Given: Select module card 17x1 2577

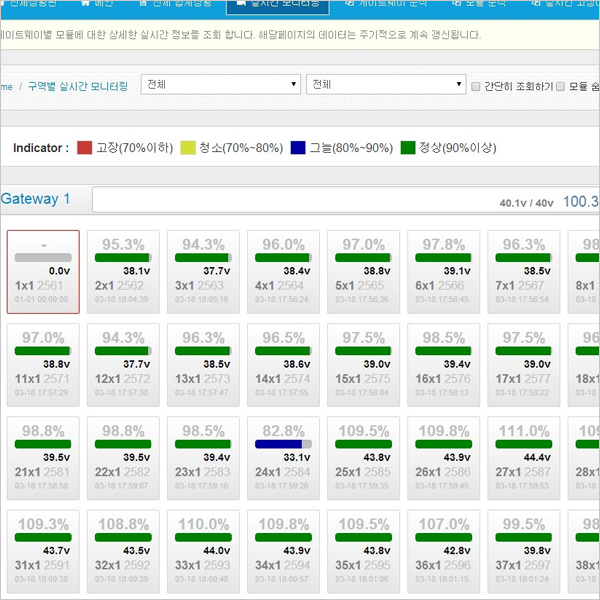Looking at the screenshot, I should point(523,365).
